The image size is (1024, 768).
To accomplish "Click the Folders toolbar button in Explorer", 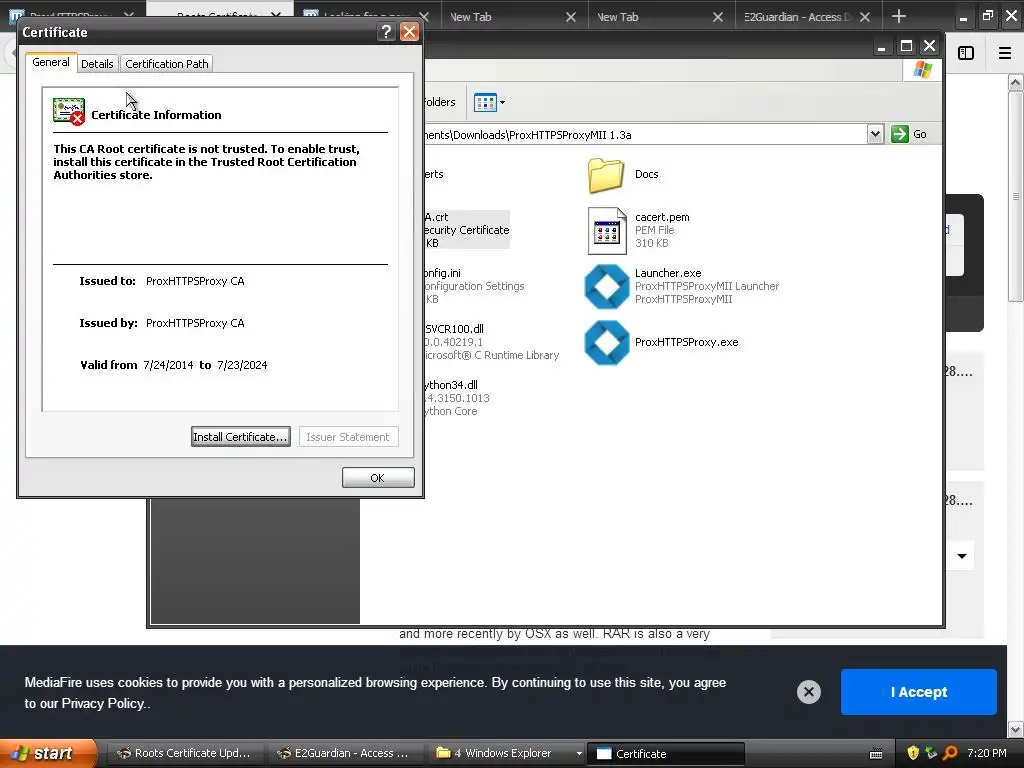I will (440, 103).
